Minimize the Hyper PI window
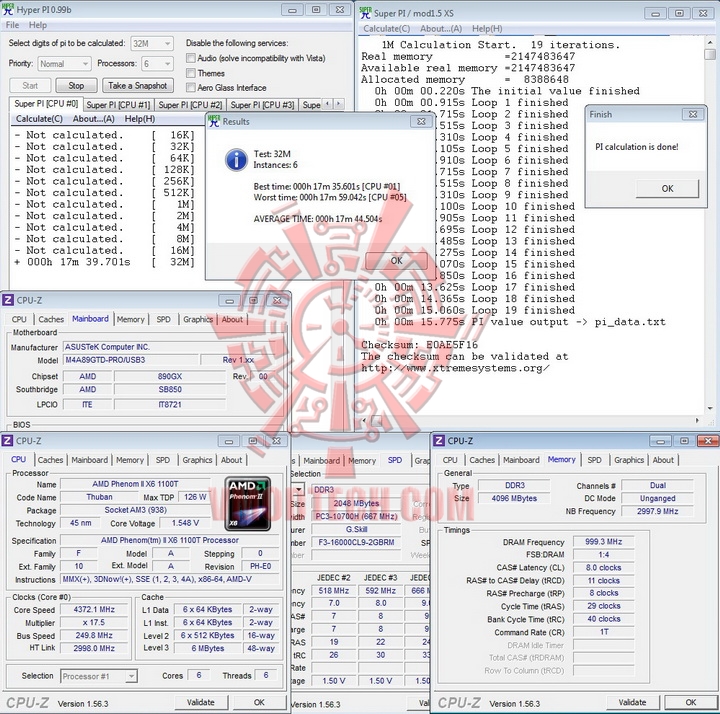720x714 pixels. click(x=292, y=10)
